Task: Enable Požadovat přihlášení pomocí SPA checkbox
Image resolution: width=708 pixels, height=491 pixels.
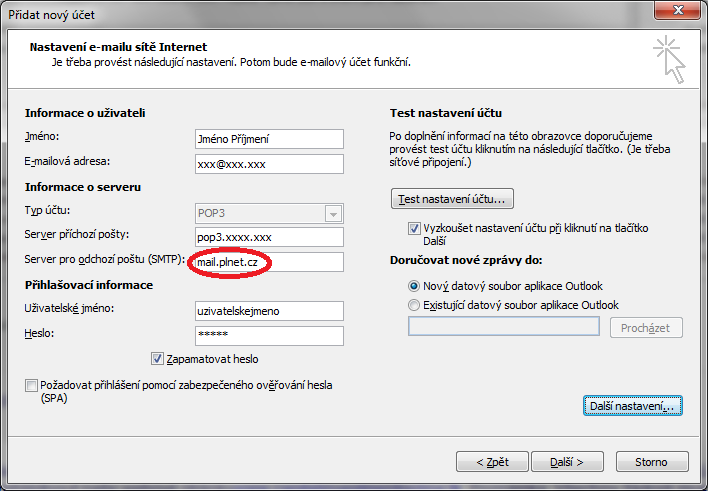Action: (x=30, y=385)
